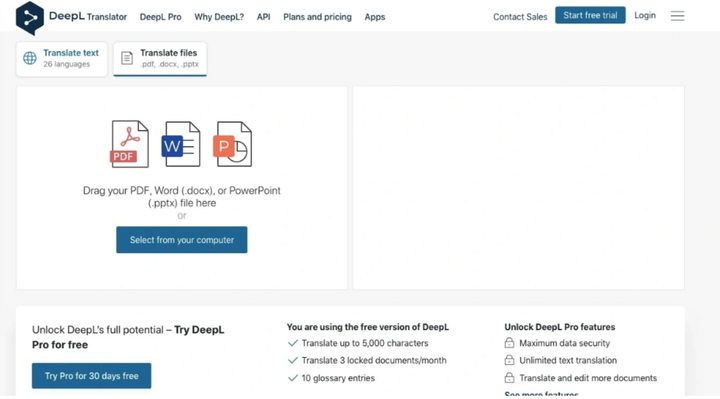Click 'Maximum data security' text
720x399 pixels.
(564, 343)
